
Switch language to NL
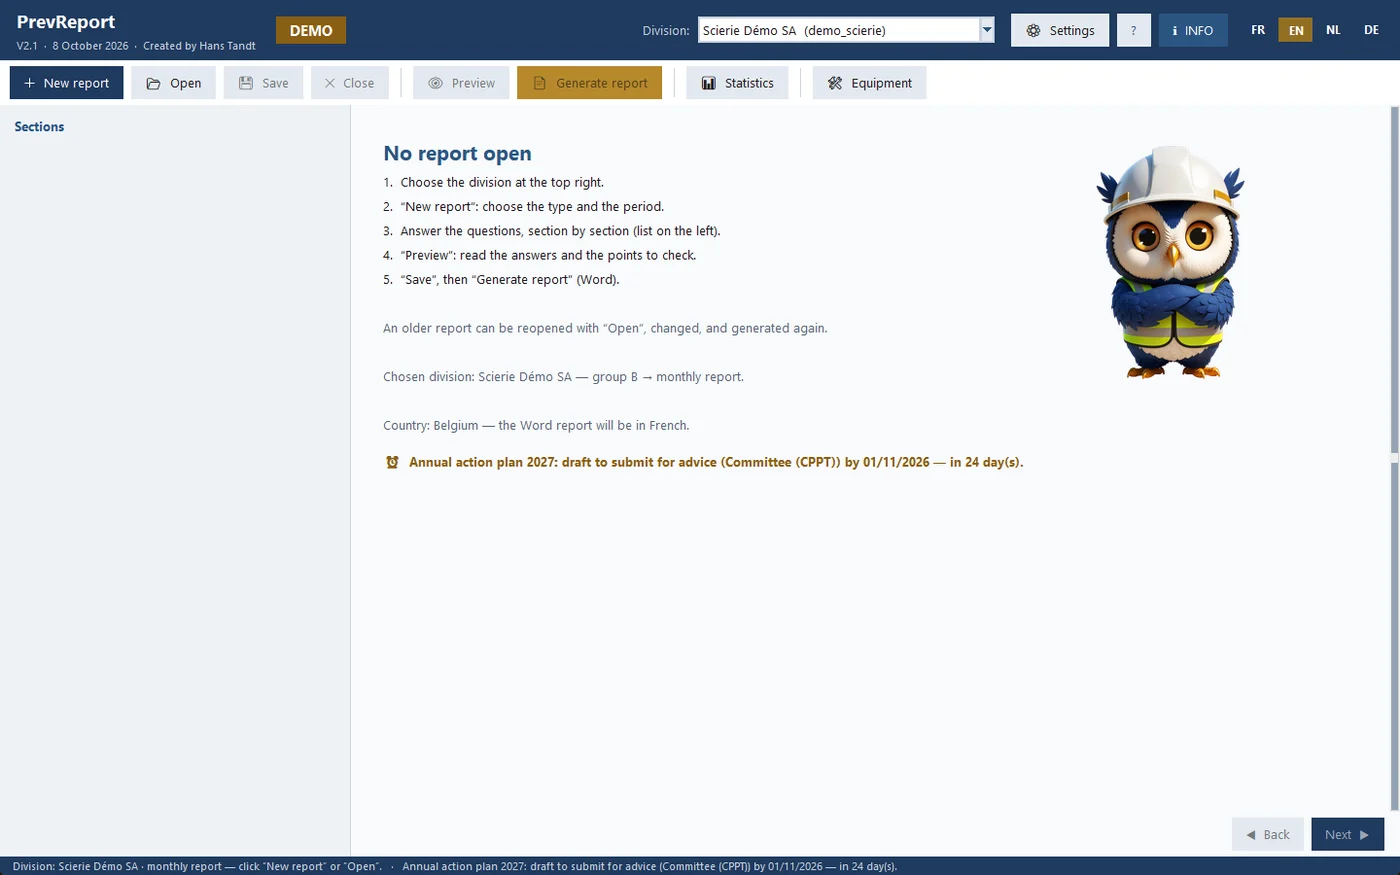click(x=1333, y=30)
